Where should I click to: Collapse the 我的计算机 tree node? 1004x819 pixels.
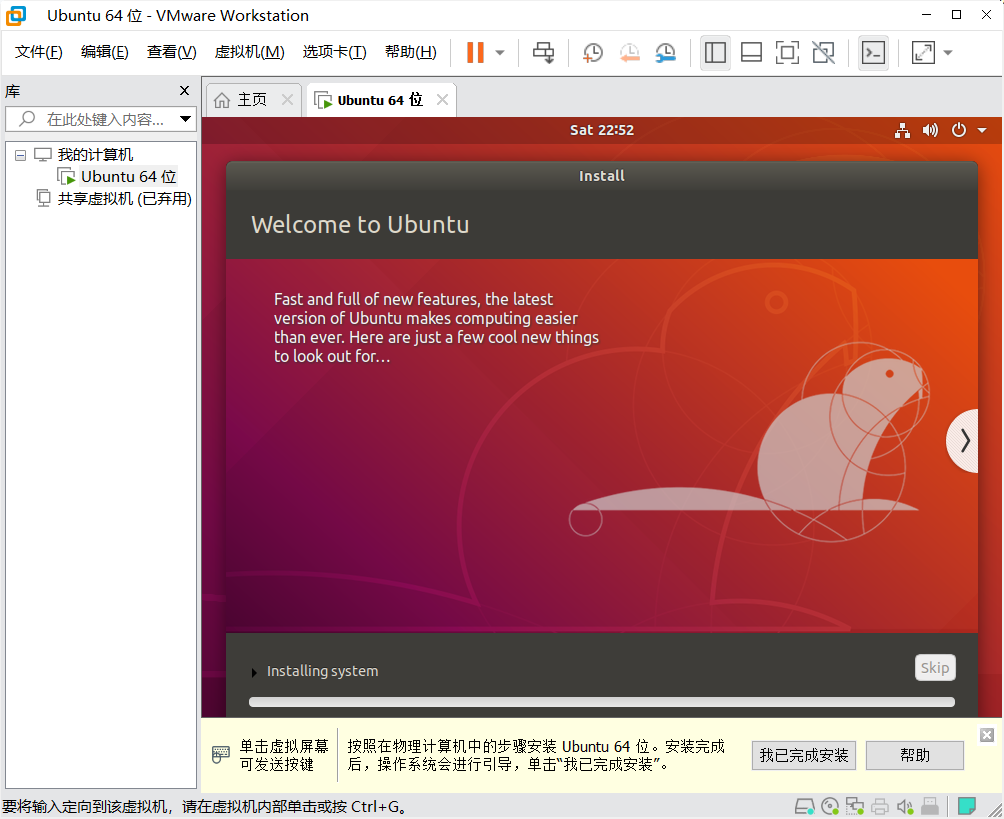(x=20, y=155)
